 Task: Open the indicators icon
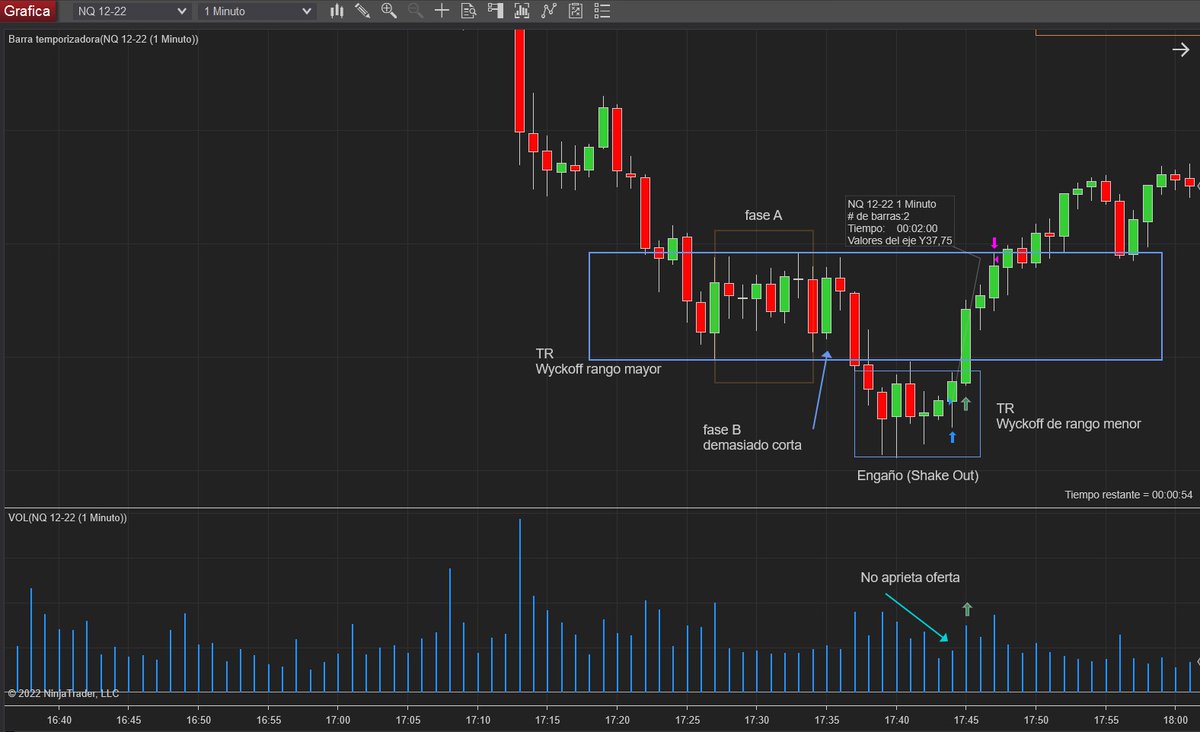[521, 11]
